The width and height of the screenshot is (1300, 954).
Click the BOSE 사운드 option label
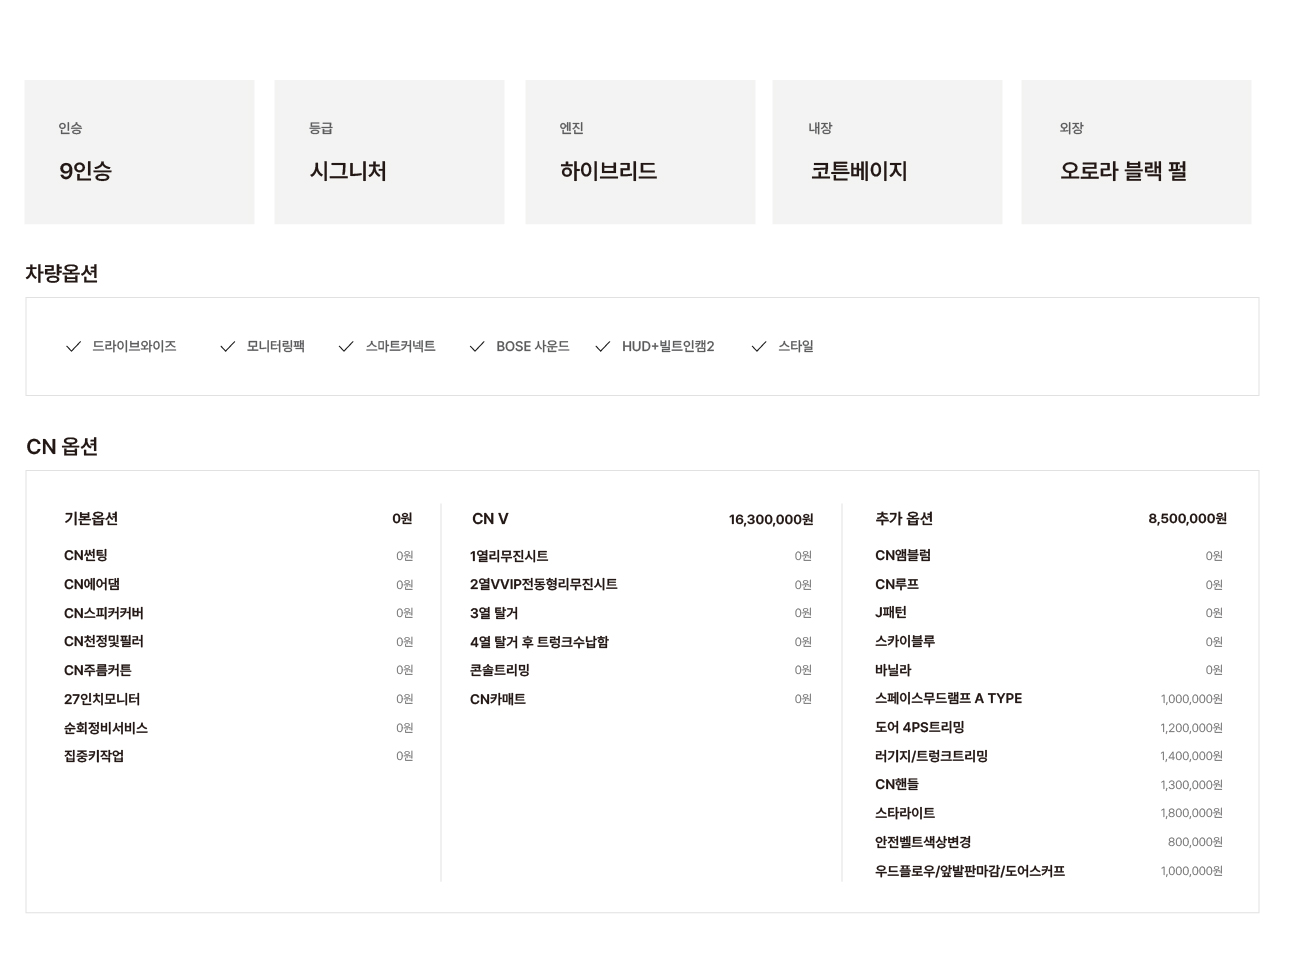coord(532,346)
